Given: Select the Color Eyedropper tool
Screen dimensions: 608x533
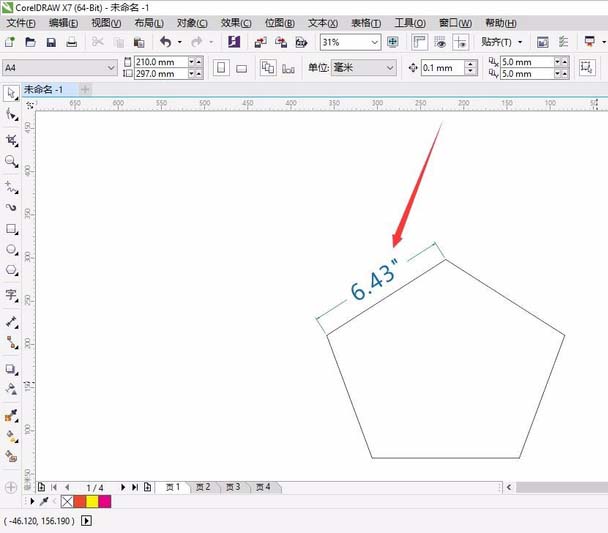Looking at the screenshot, I should click(x=11, y=416).
